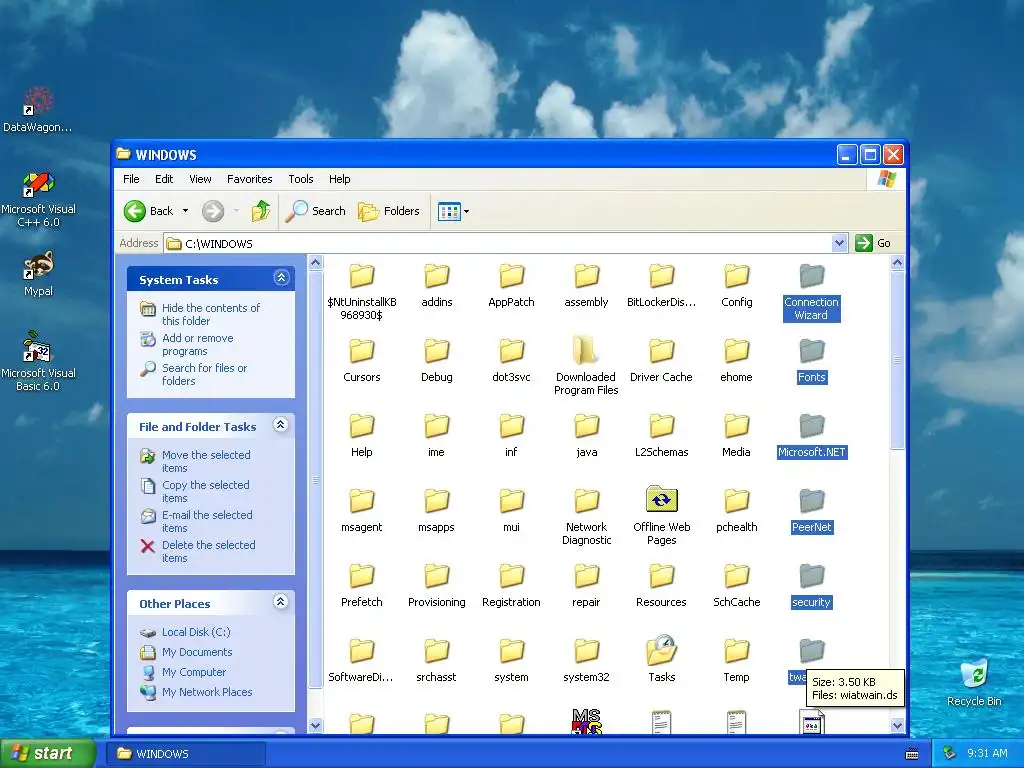
Task: Select the Microsoft.NET folder
Action: [812, 435]
